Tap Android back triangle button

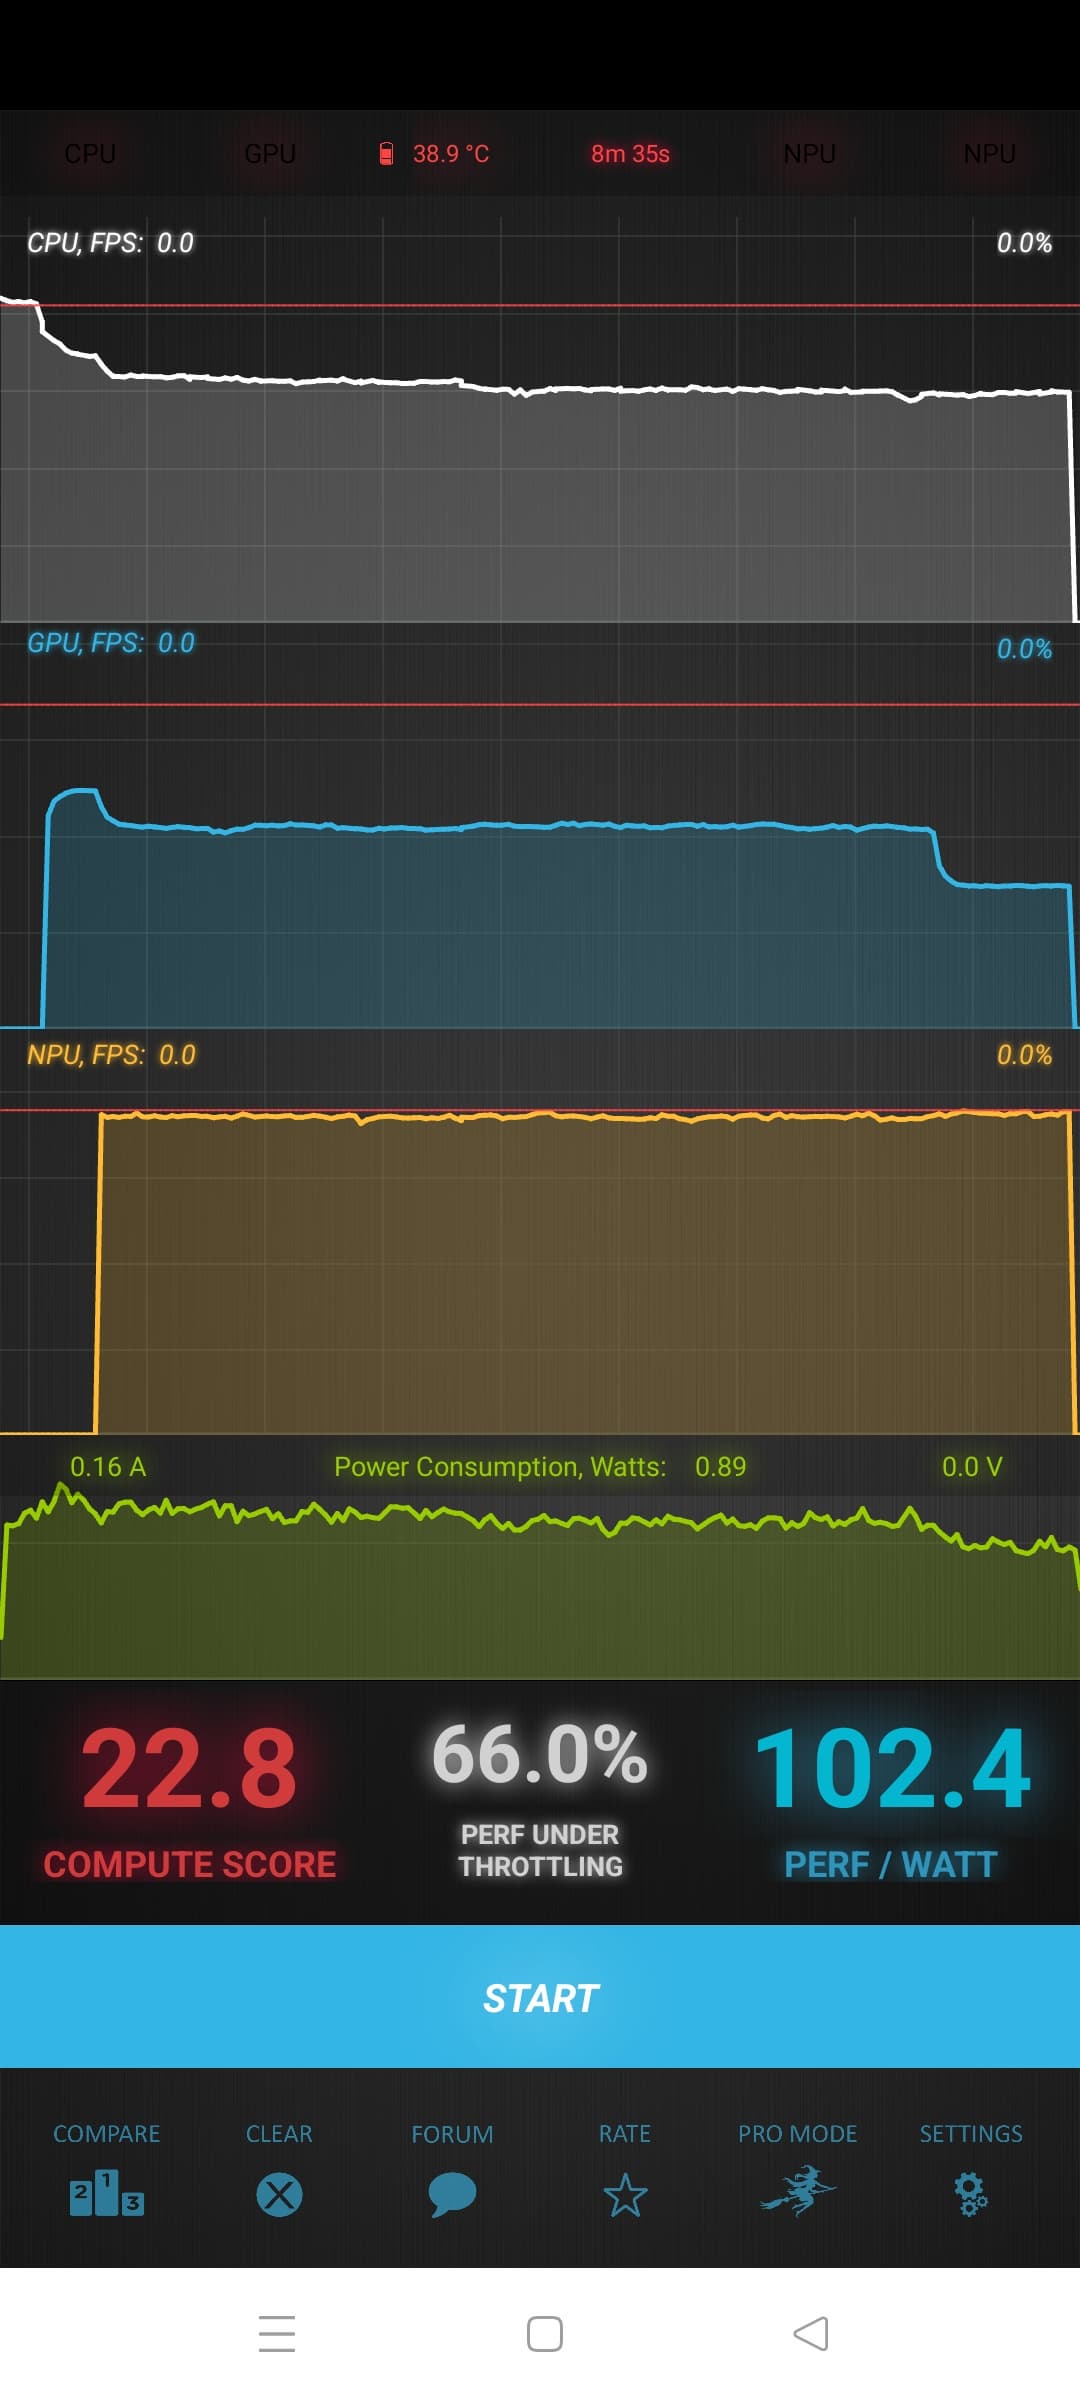click(x=811, y=2334)
